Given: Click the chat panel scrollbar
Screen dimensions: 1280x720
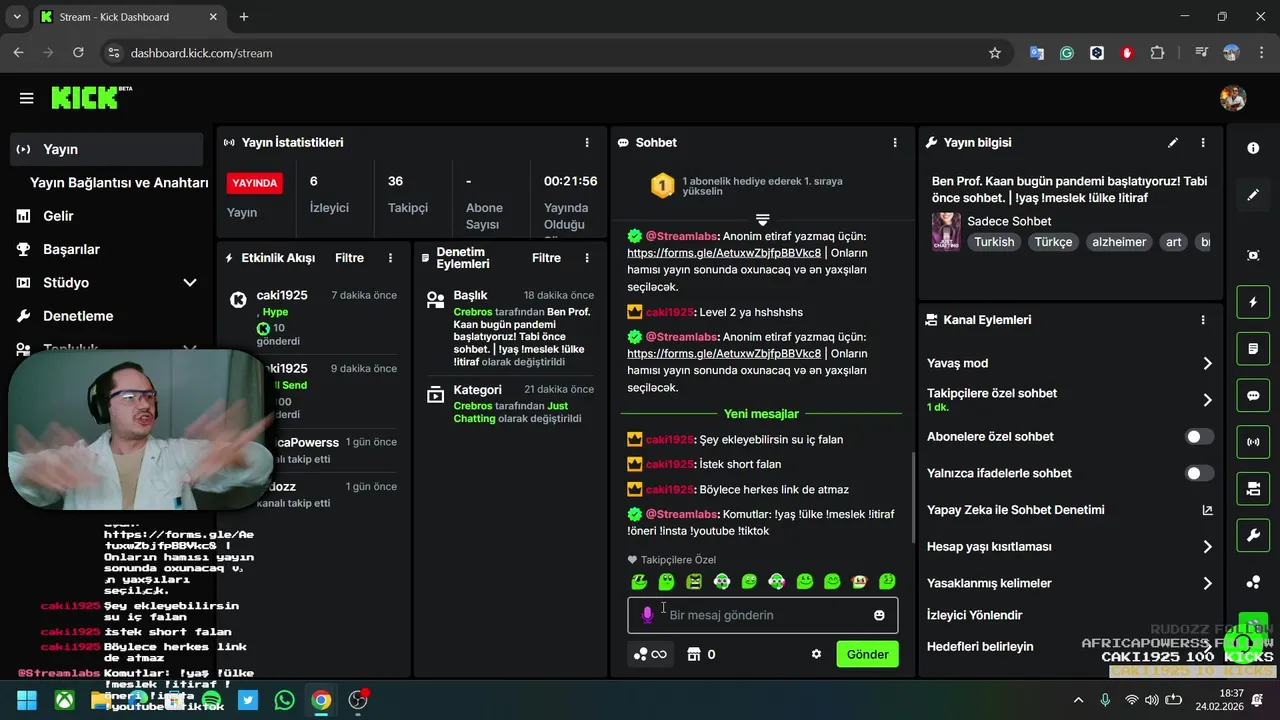Looking at the screenshot, I should (x=911, y=498).
